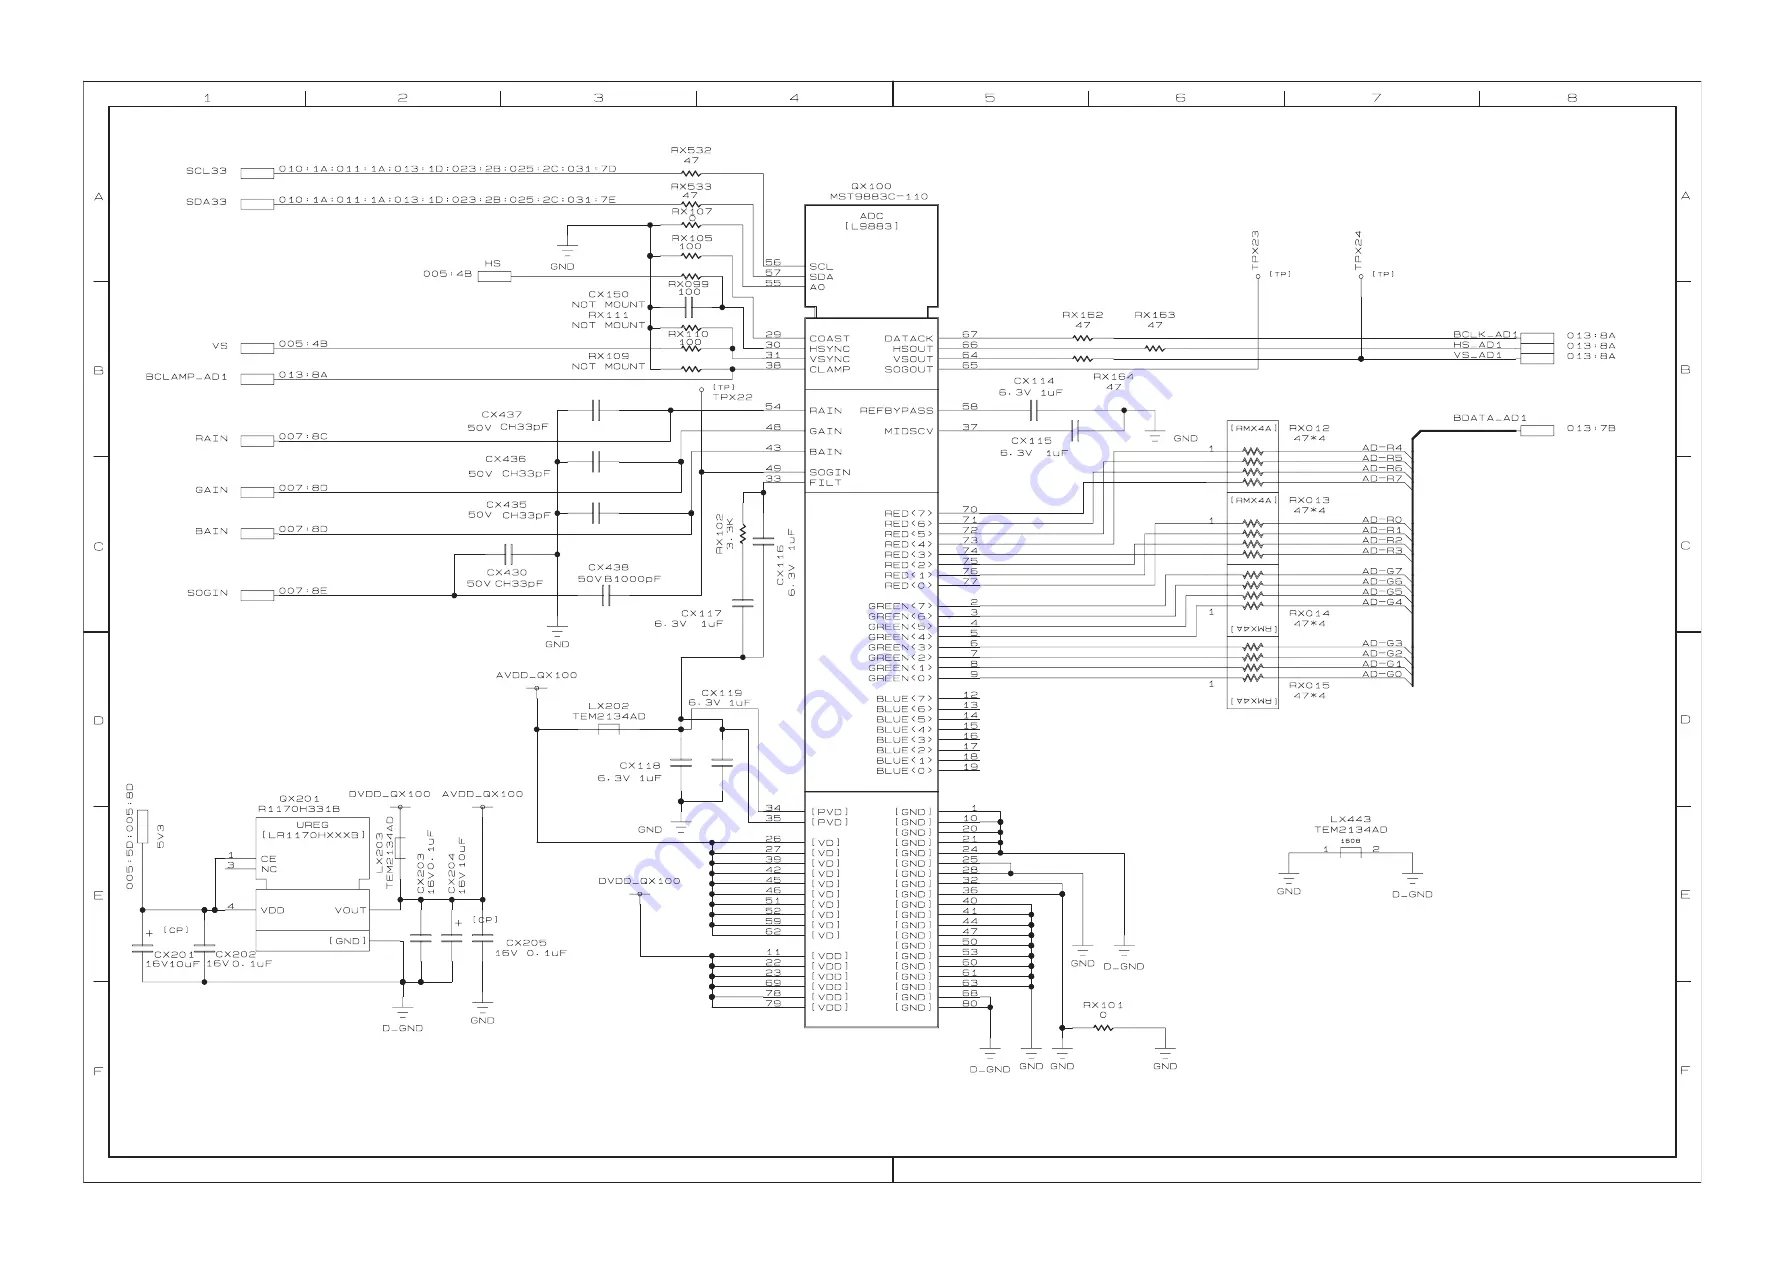The height and width of the screenshot is (1263, 1787).
Task: Click the MIDSCV pin name
Action: 908,431
